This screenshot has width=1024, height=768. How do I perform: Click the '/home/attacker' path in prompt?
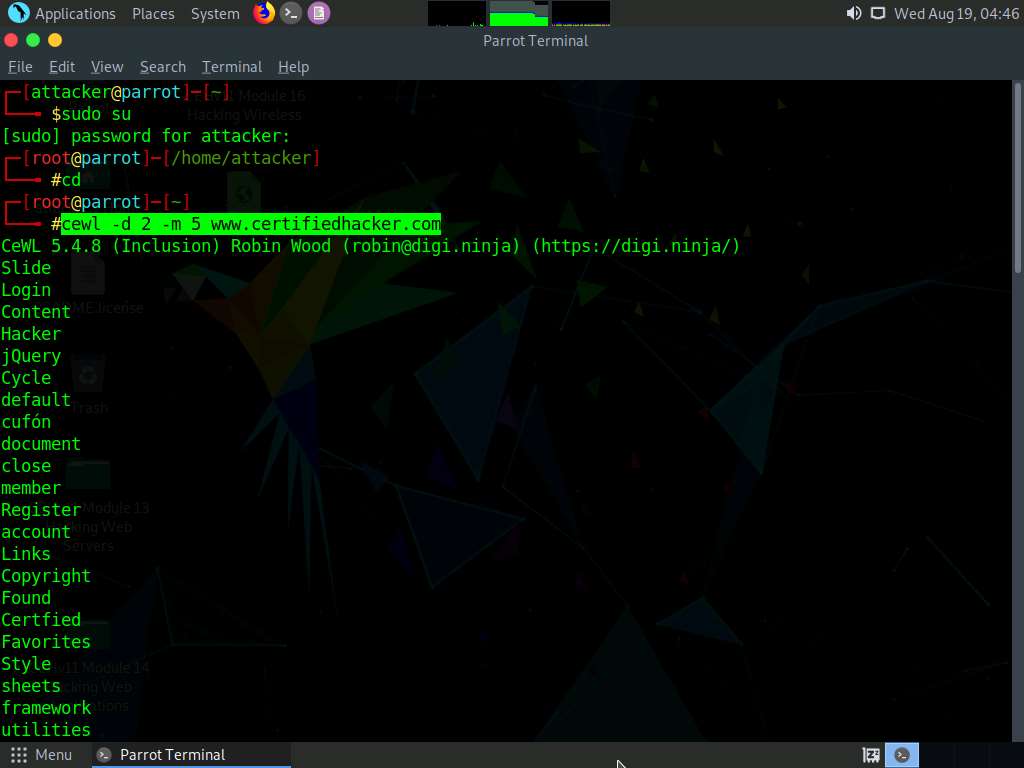pos(242,158)
